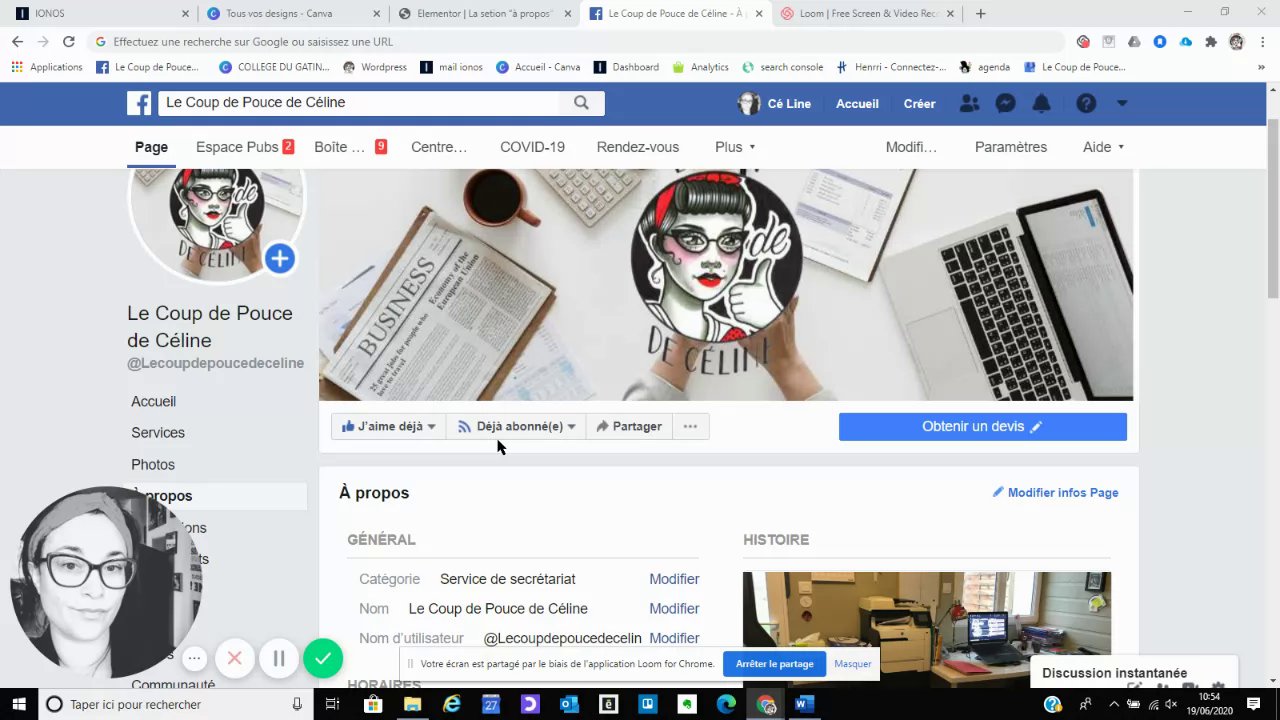This screenshot has width=1280, height=720.
Task: Open Outlook from the Windows taskbar
Action: click(569, 704)
